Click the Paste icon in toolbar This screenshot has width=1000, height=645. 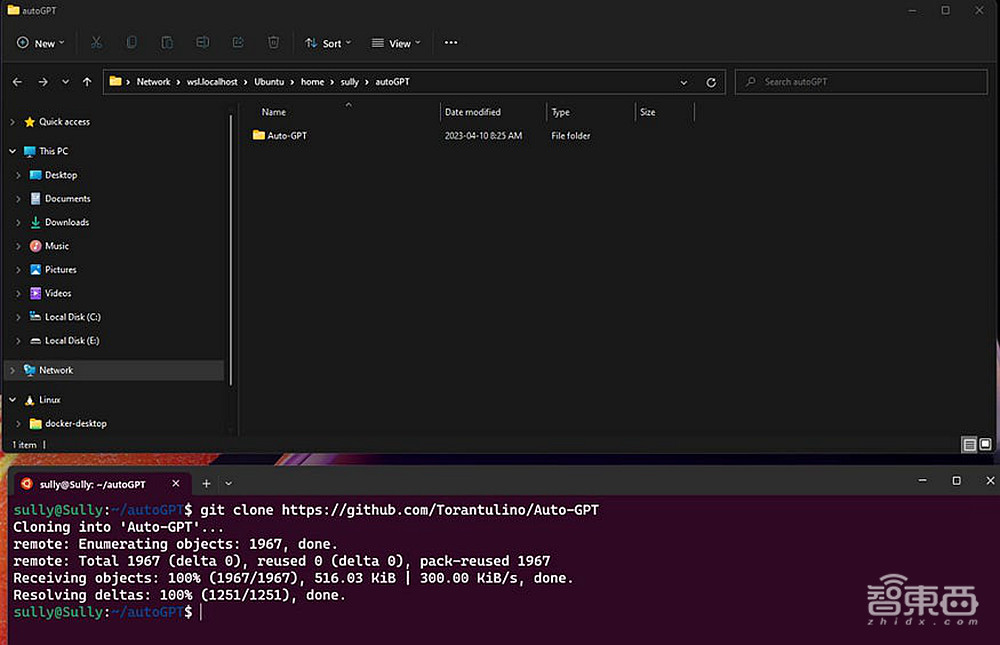click(x=167, y=43)
